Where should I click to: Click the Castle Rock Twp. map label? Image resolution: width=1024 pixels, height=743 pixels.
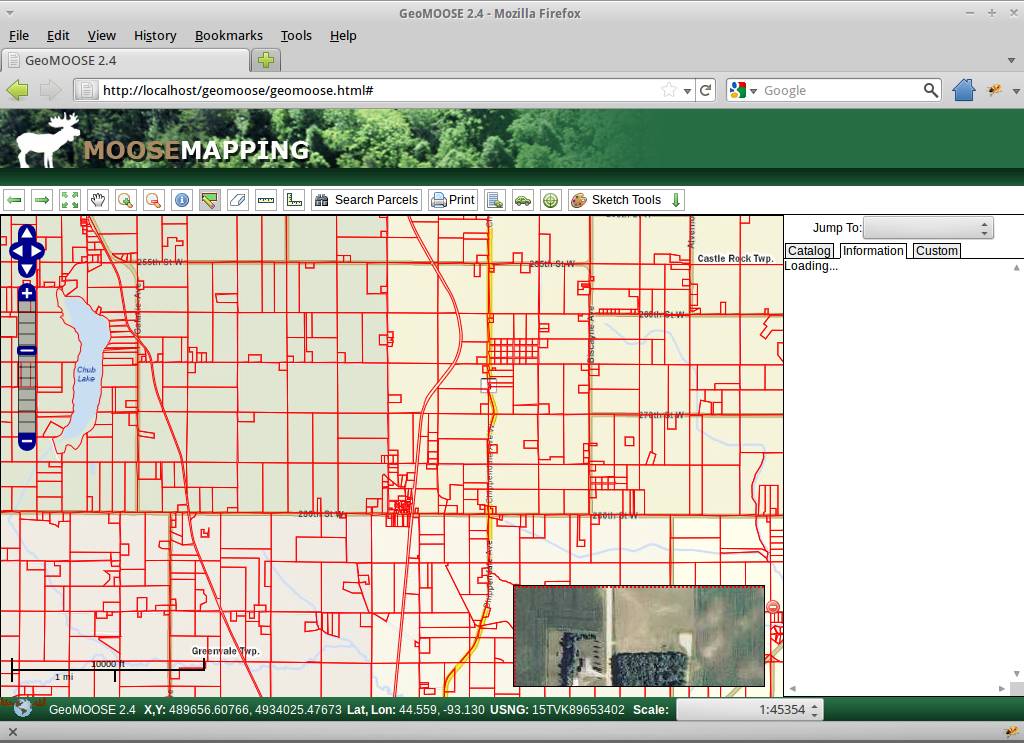735,259
